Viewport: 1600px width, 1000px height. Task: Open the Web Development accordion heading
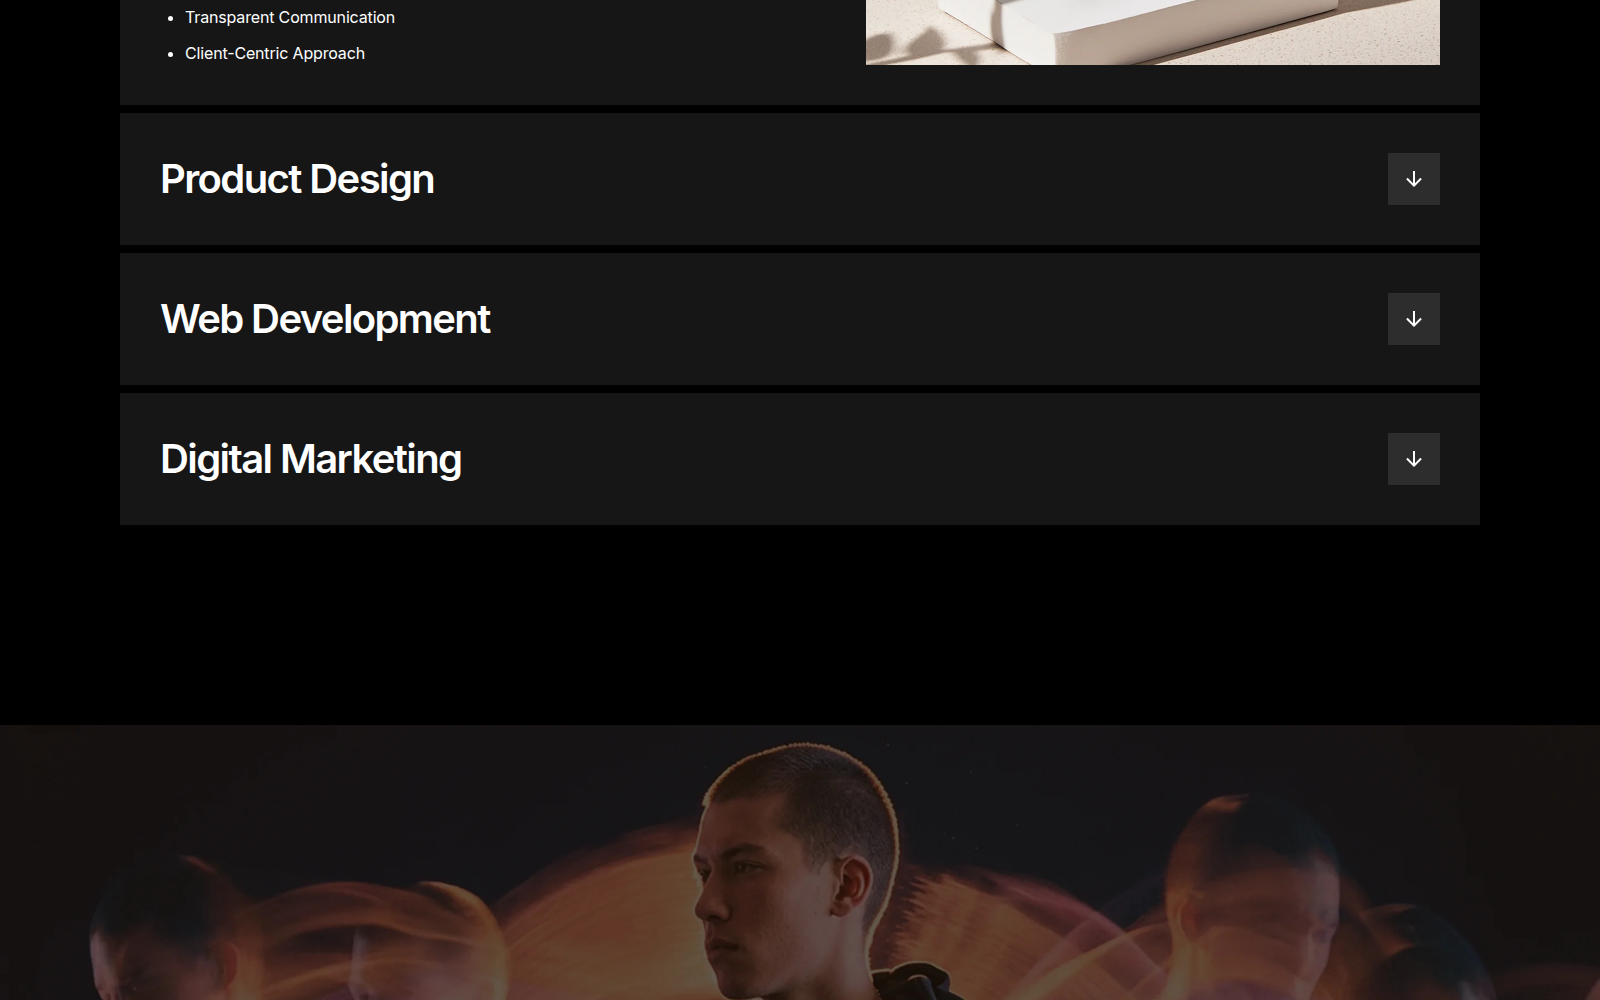click(x=325, y=320)
